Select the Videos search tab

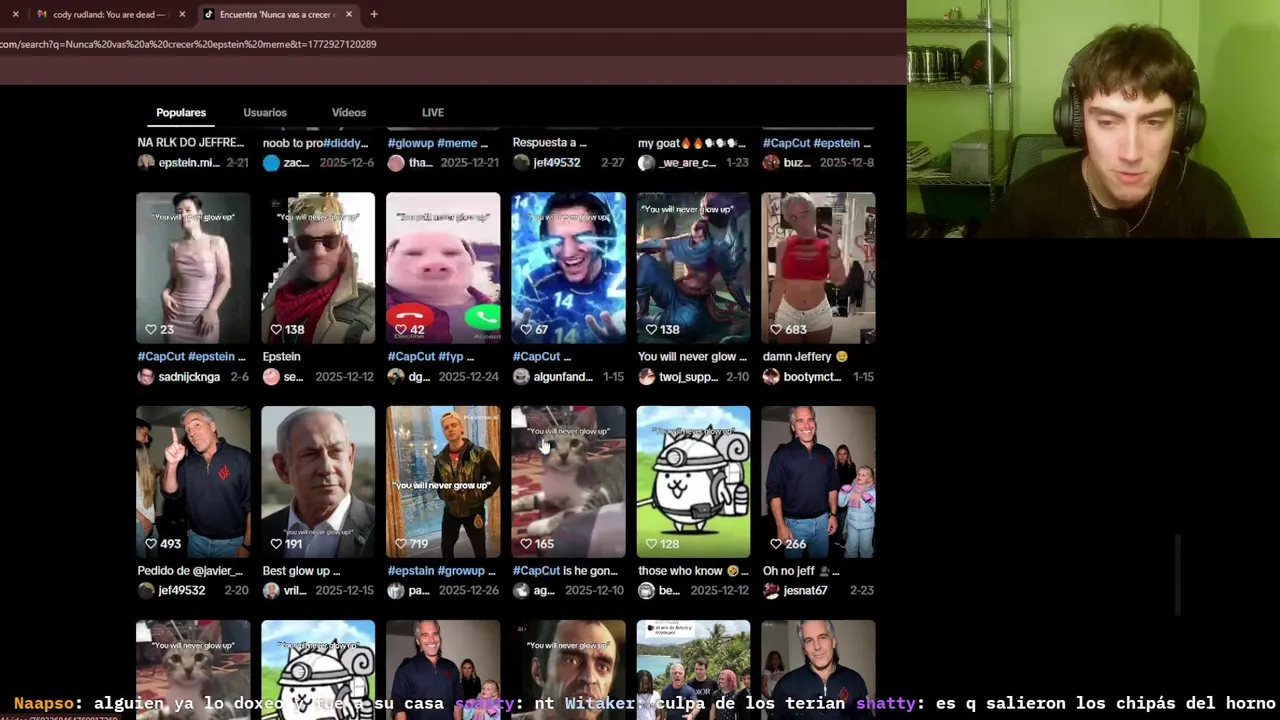(x=349, y=113)
